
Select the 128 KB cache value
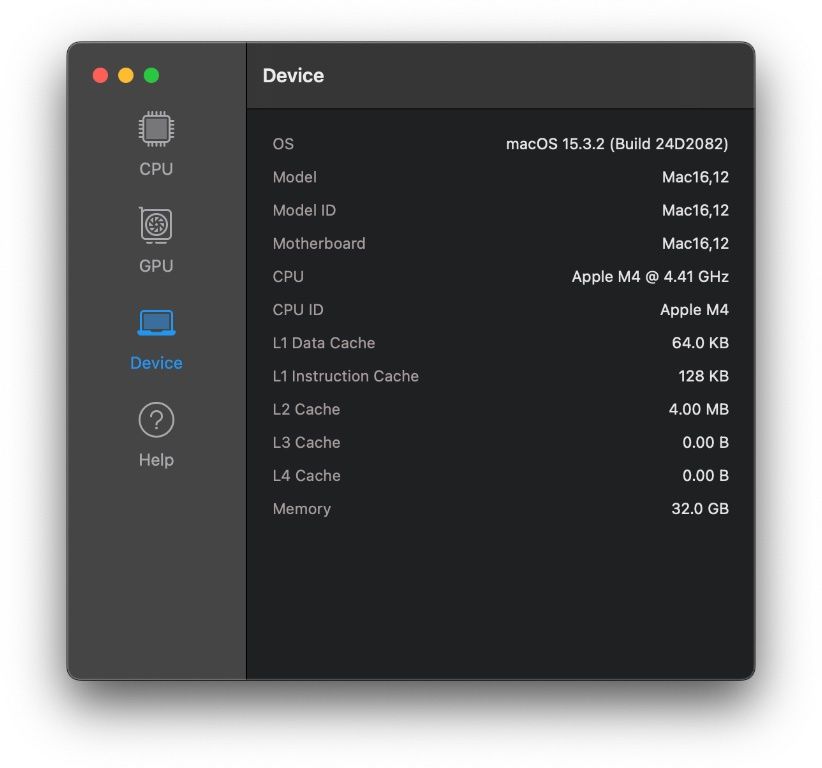pyautogui.click(x=703, y=376)
